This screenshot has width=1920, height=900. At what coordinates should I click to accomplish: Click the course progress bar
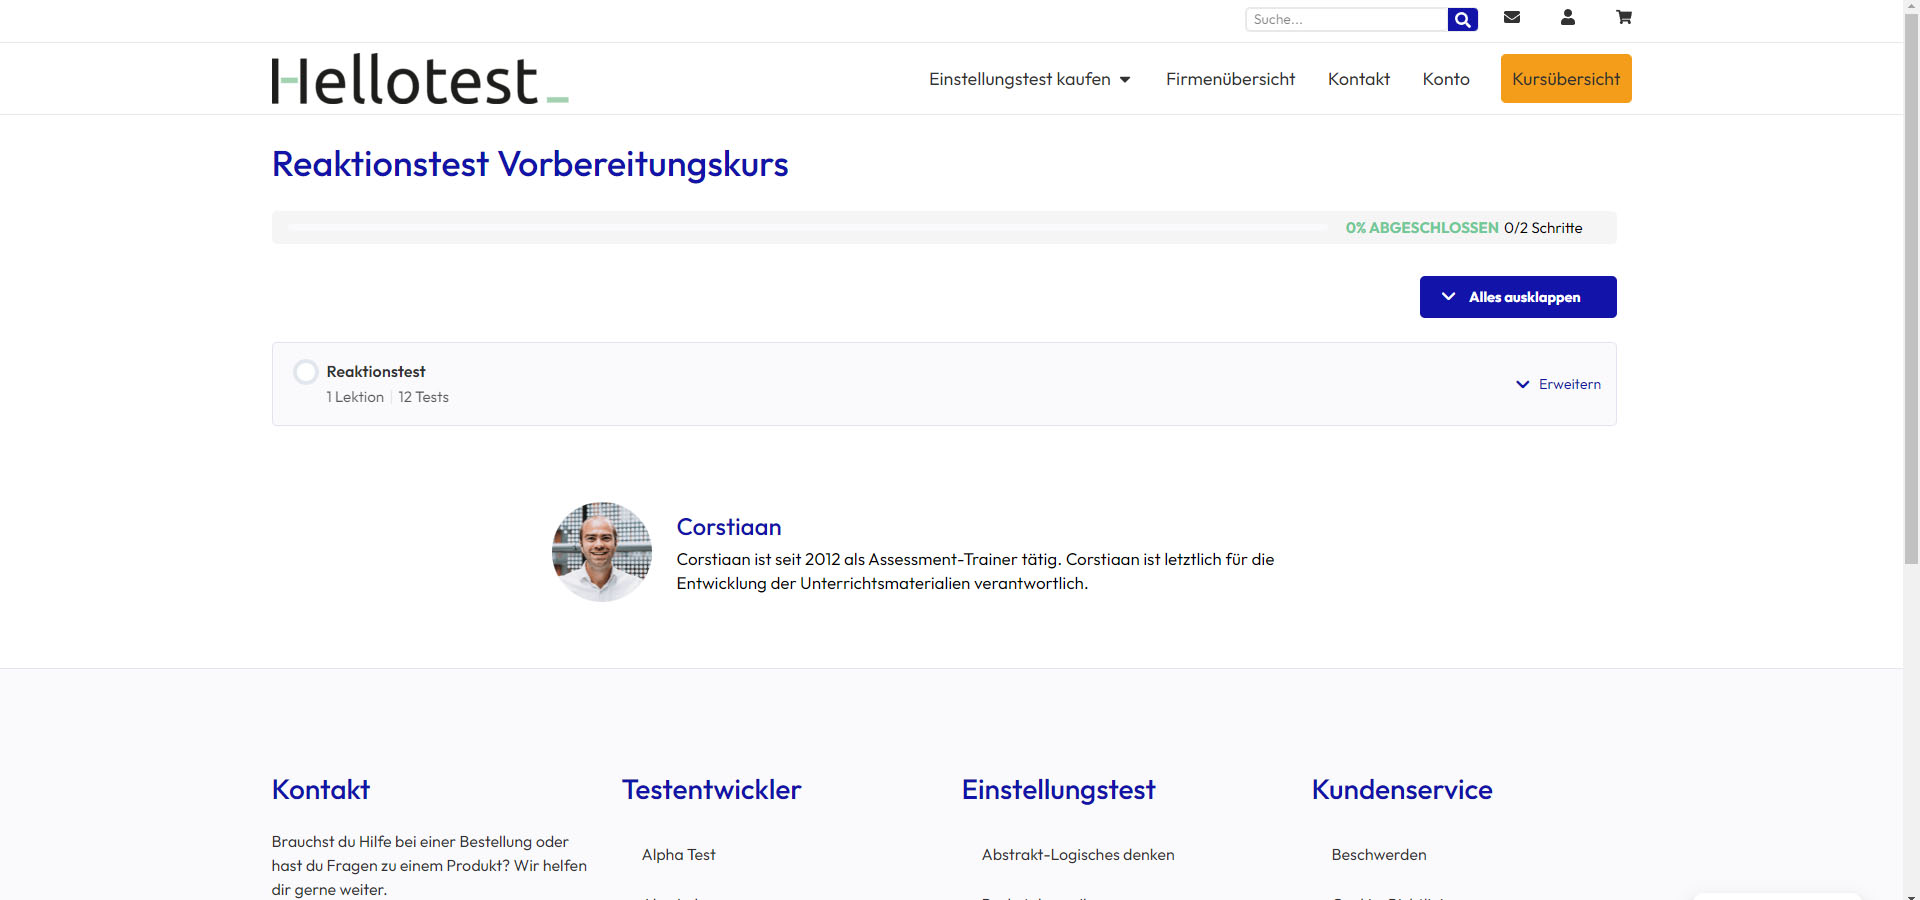click(x=808, y=228)
